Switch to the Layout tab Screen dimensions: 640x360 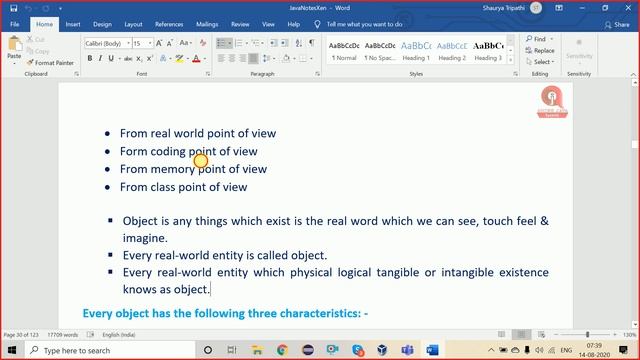[x=133, y=24]
